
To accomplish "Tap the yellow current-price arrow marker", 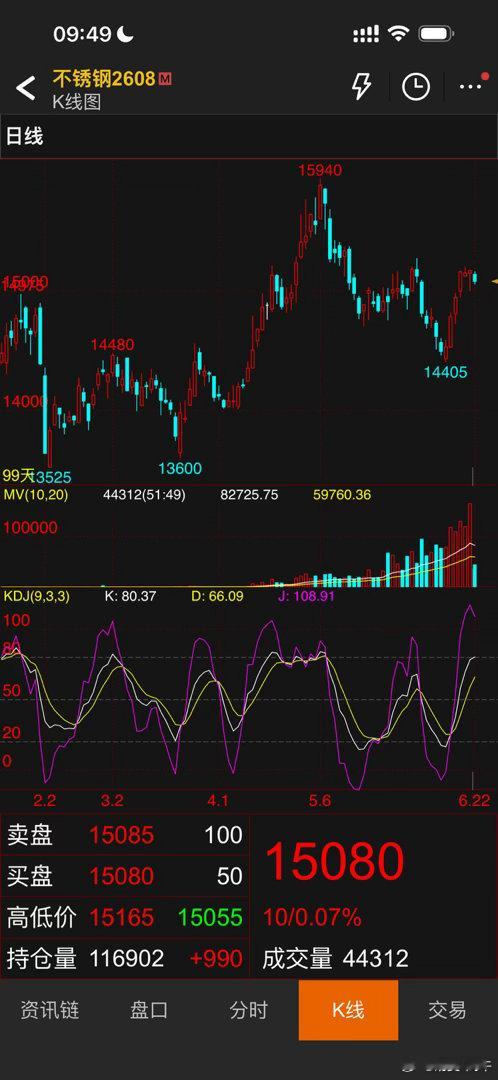I will click(494, 281).
